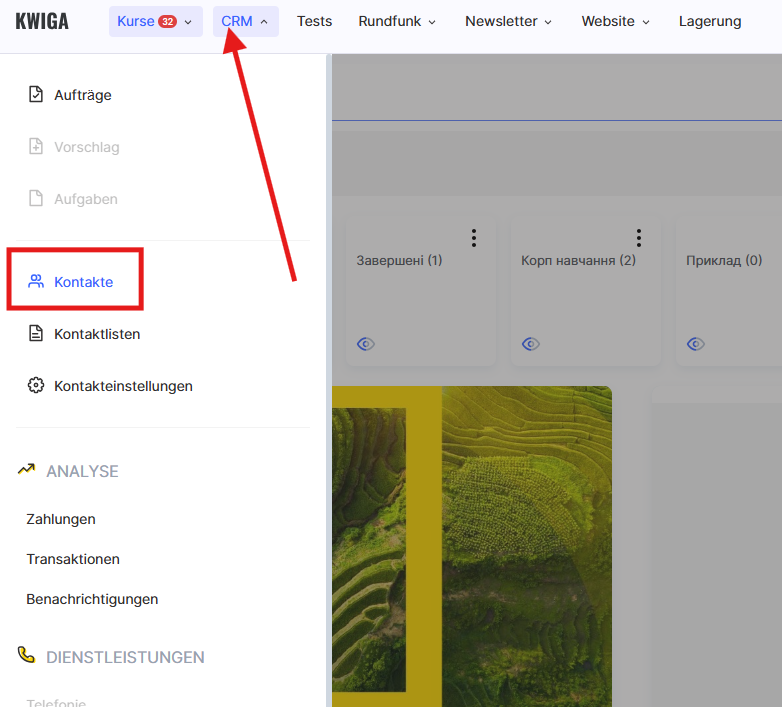This screenshot has height=707, width=782.
Task: Click the KWIGA logo
Action: point(42,21)
